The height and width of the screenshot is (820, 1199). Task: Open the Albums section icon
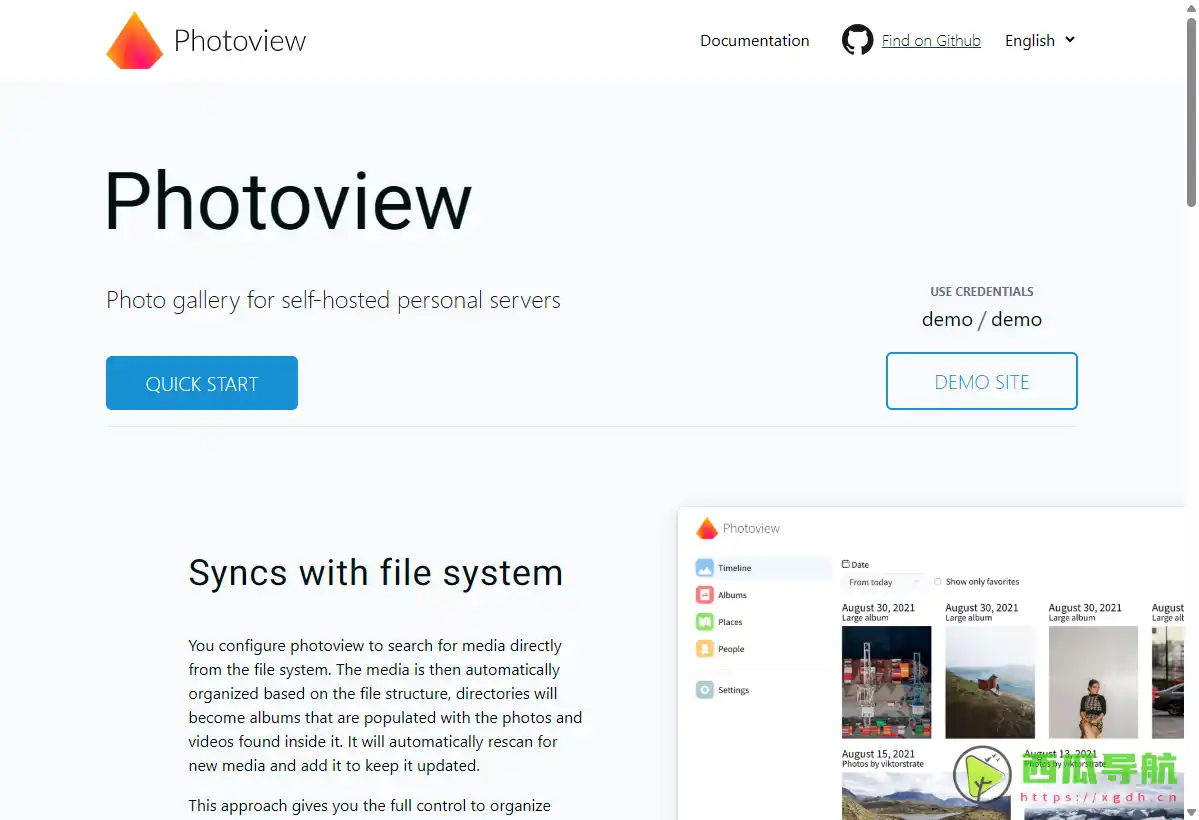pyautogui.click(x=704, y=594)
